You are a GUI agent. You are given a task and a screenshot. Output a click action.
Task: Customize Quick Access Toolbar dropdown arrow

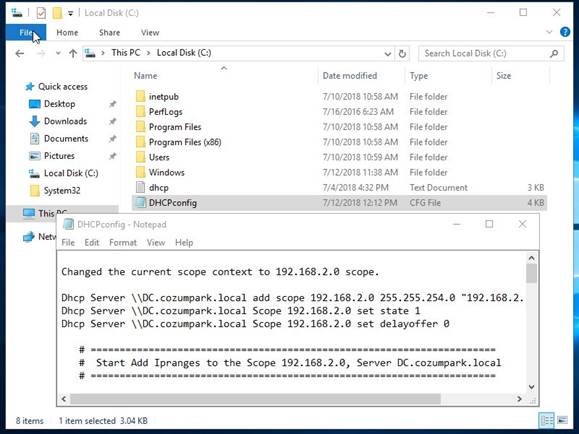pos(70,13)
